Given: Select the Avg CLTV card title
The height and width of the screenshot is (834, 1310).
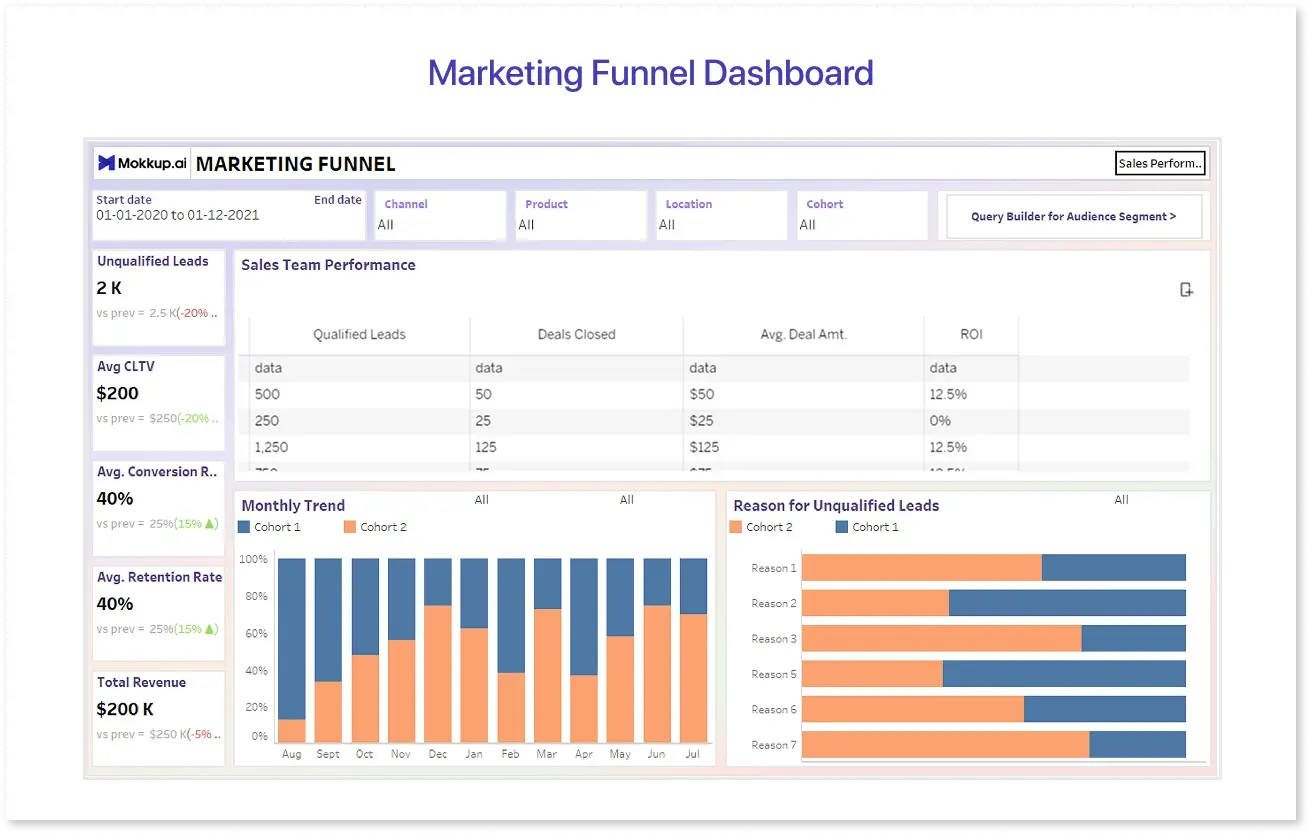Looking at the screenshot, I should click(x=126, y=366).
